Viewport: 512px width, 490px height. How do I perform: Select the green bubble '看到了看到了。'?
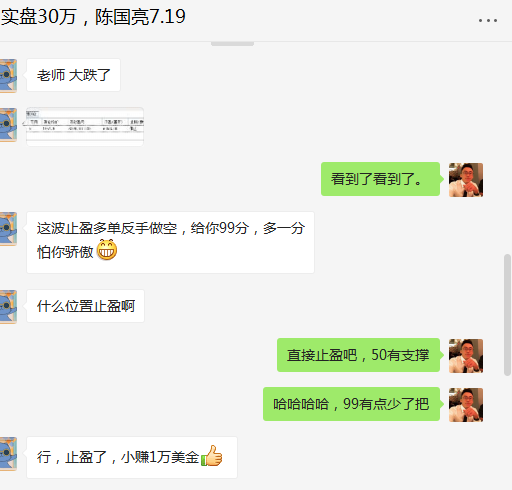pyautogui.click(x=380, y=179)
